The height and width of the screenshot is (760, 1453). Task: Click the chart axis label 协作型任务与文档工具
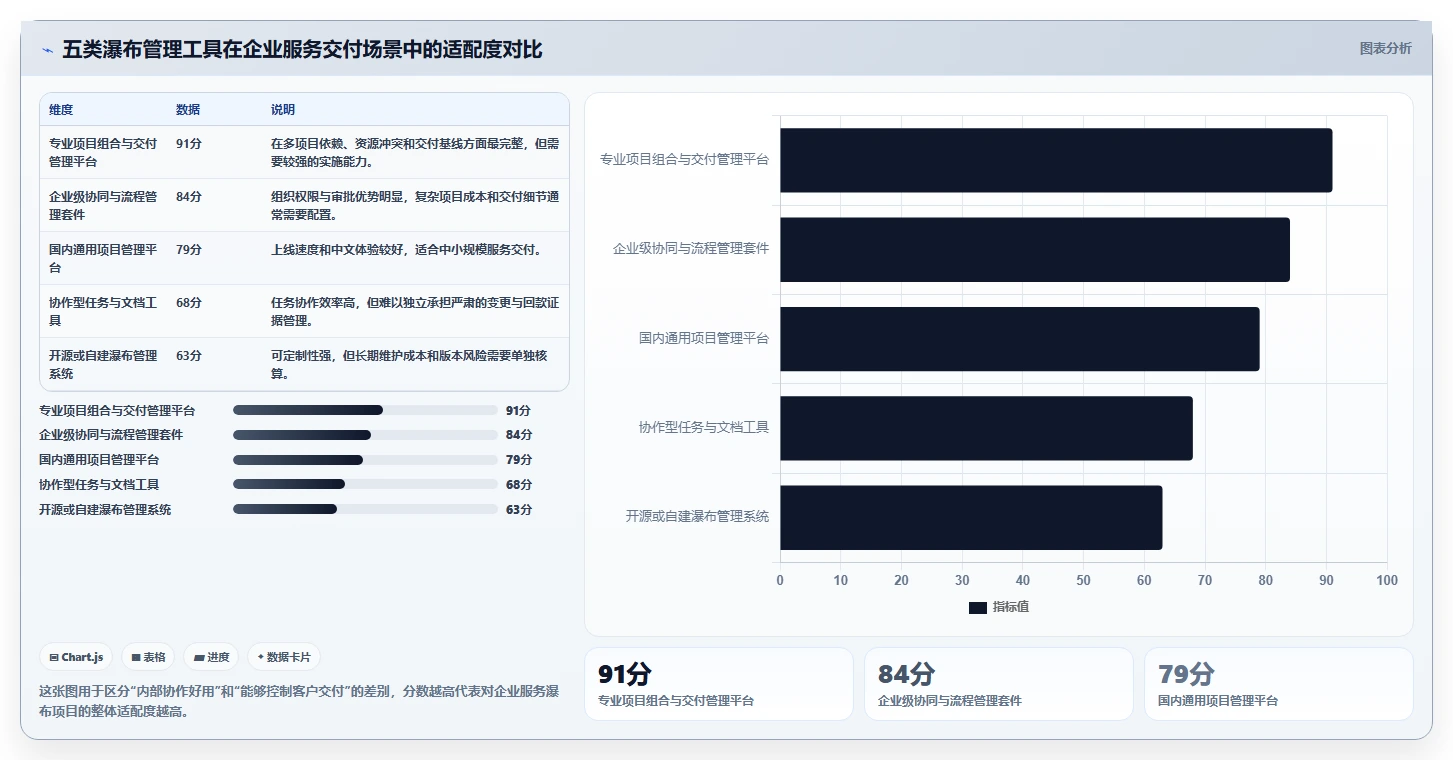click(704, 427)
